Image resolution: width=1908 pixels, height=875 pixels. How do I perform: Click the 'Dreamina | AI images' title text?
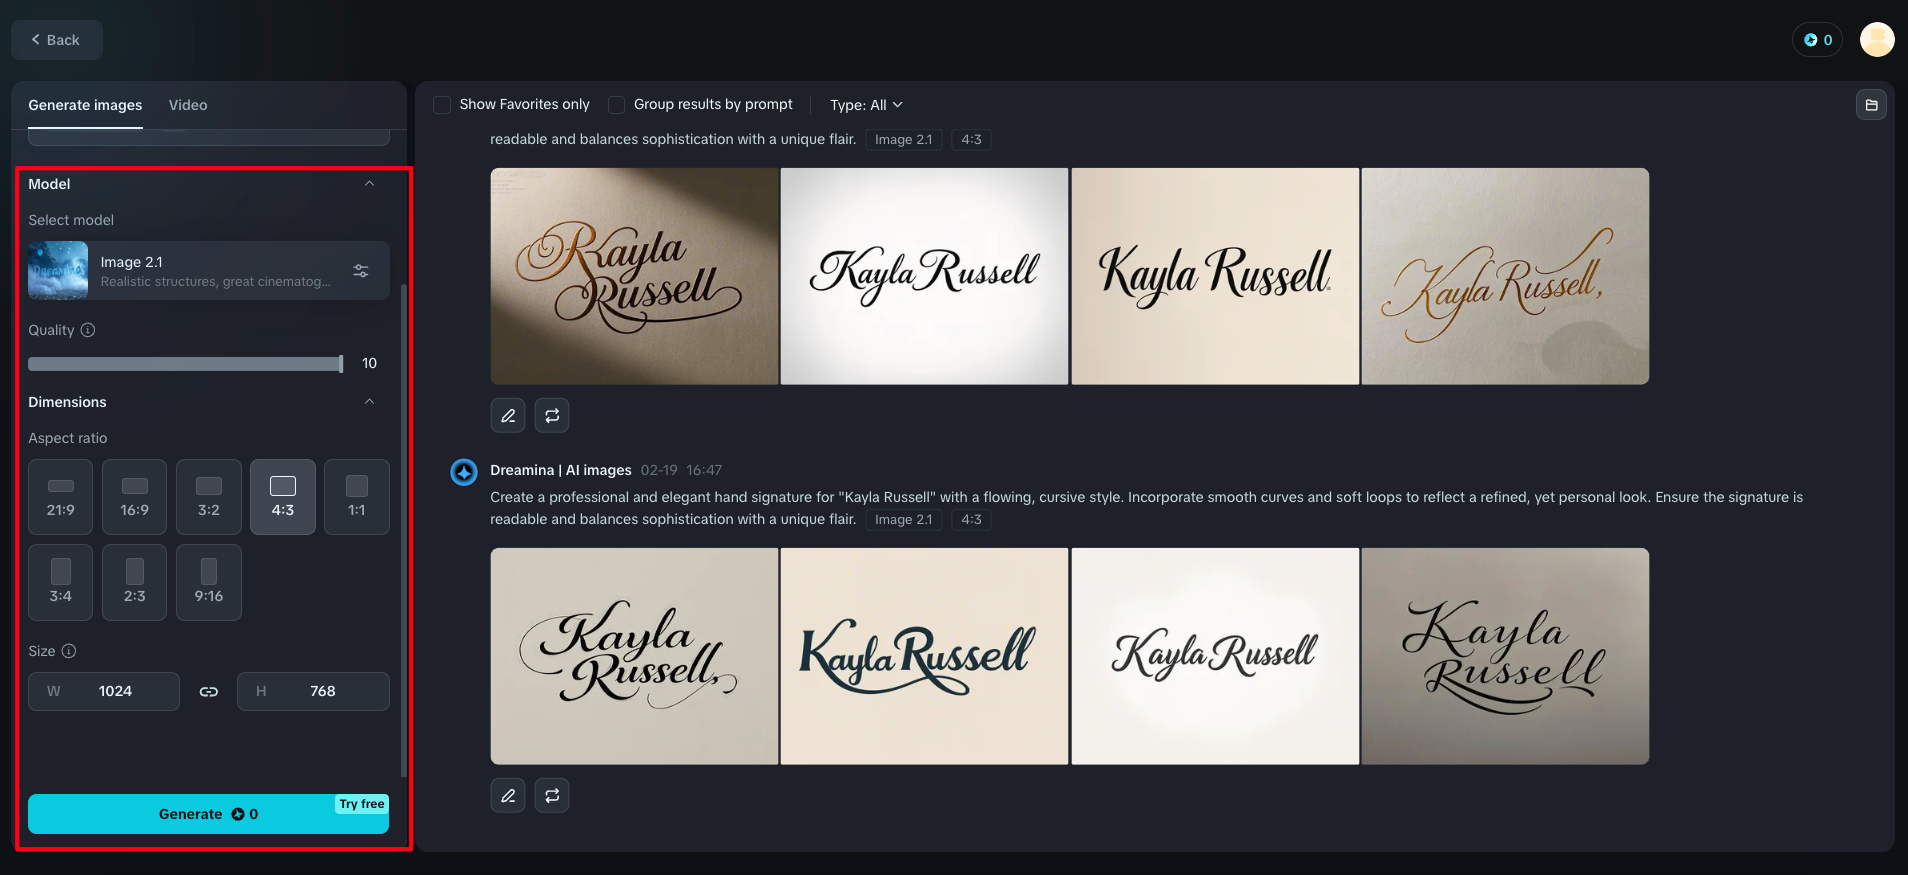click(561, 470)
